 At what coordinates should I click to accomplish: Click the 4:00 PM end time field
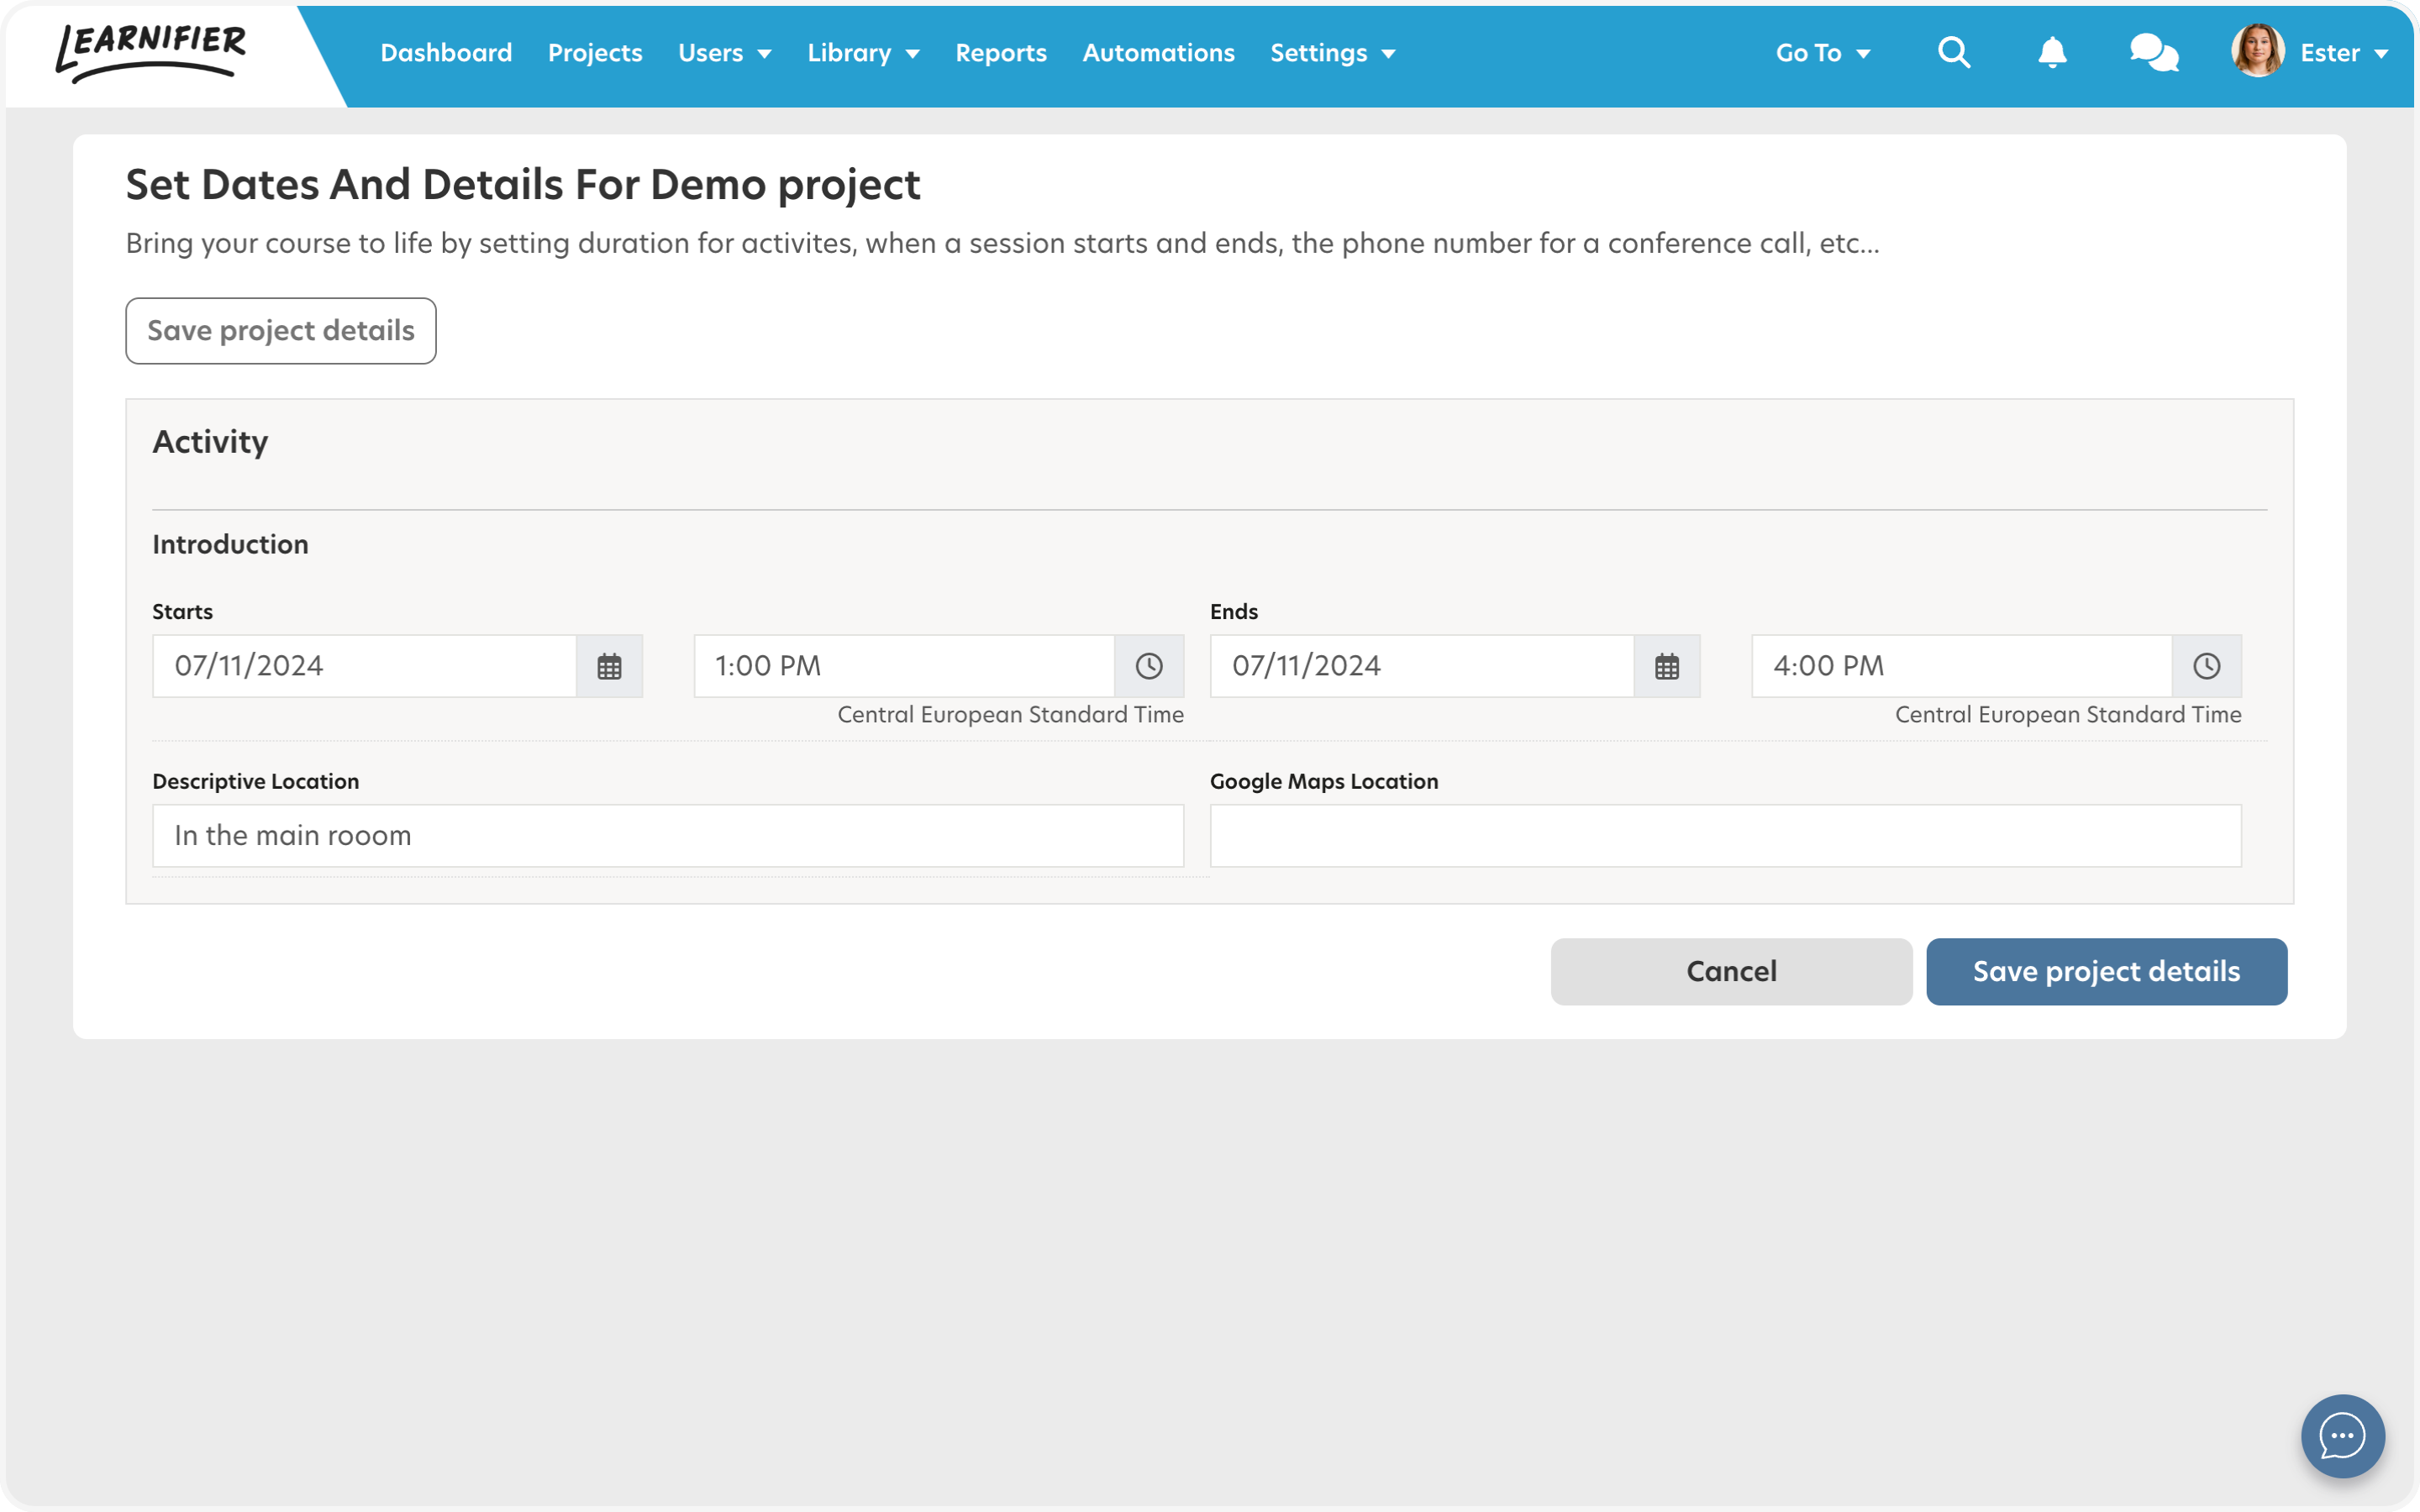point(1962,666)
